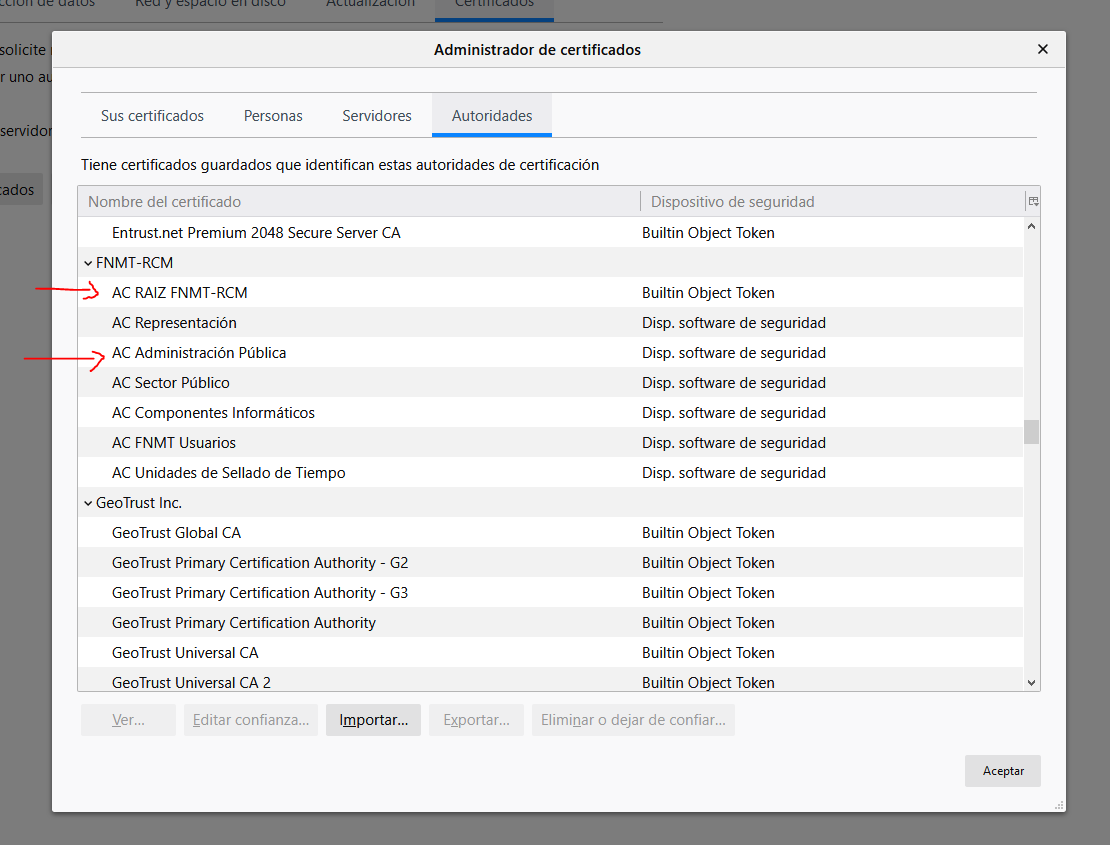The height and width of the screenshot is (845, 1110).
Task: Select GeoTrust Universal CA certificate
Action: (x=551, y=653)
